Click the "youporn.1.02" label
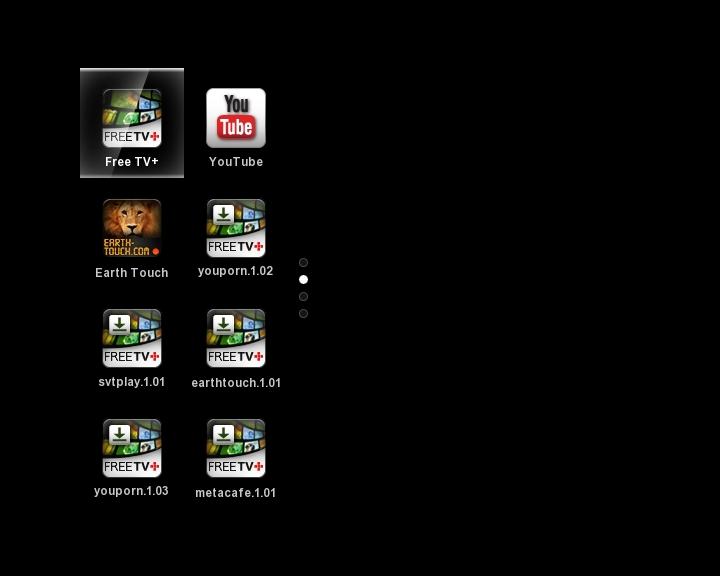720x576 pixels. [x=236, y=271]
